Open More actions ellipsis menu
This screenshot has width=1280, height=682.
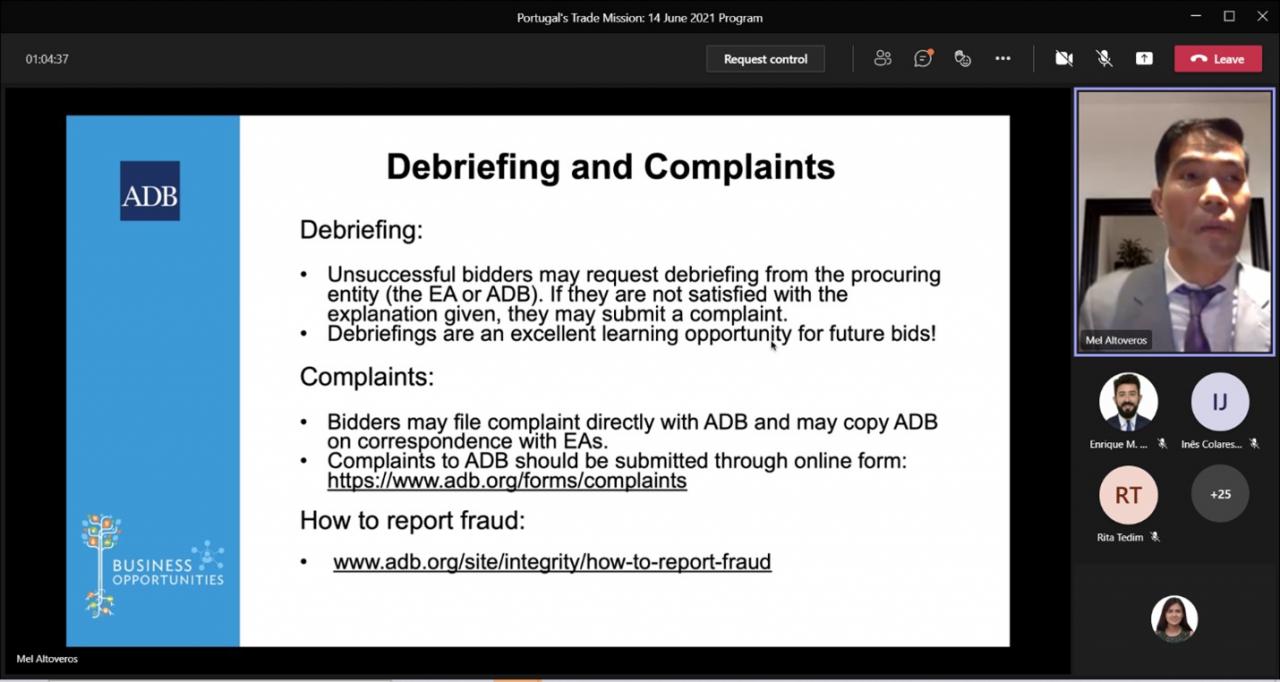tap(1003, 59)
